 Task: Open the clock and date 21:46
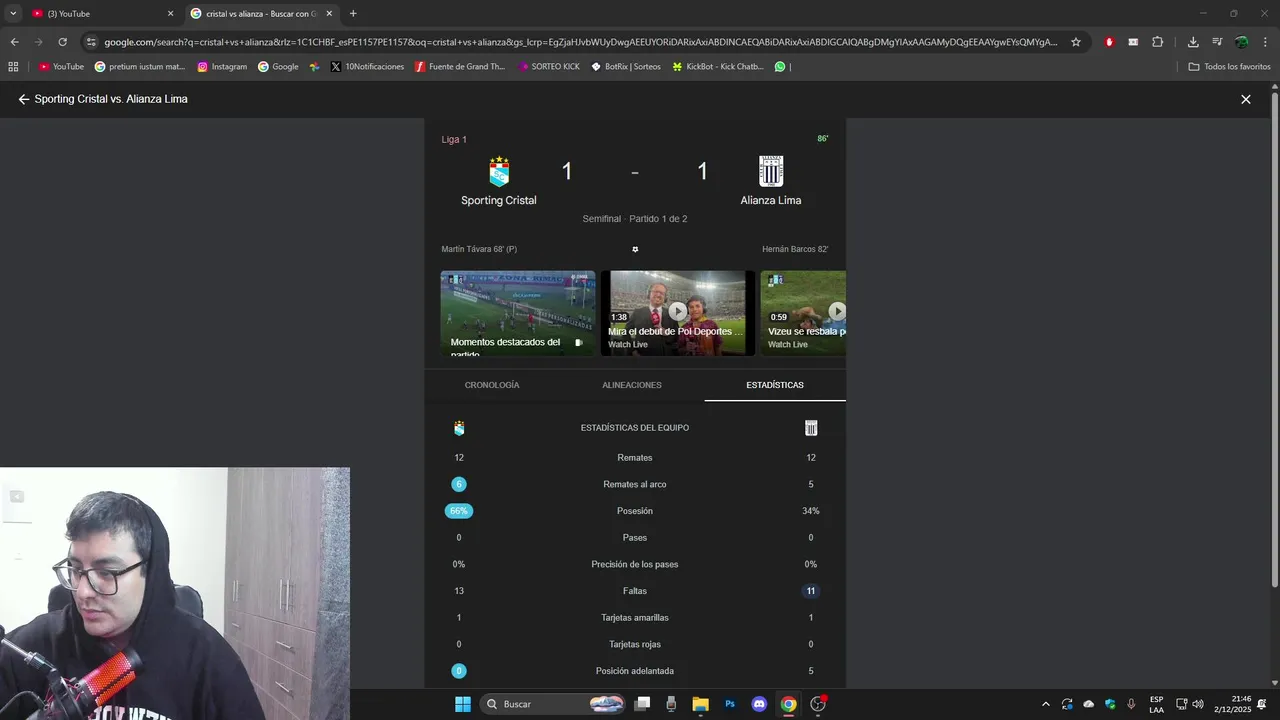tap(1233, 704)
